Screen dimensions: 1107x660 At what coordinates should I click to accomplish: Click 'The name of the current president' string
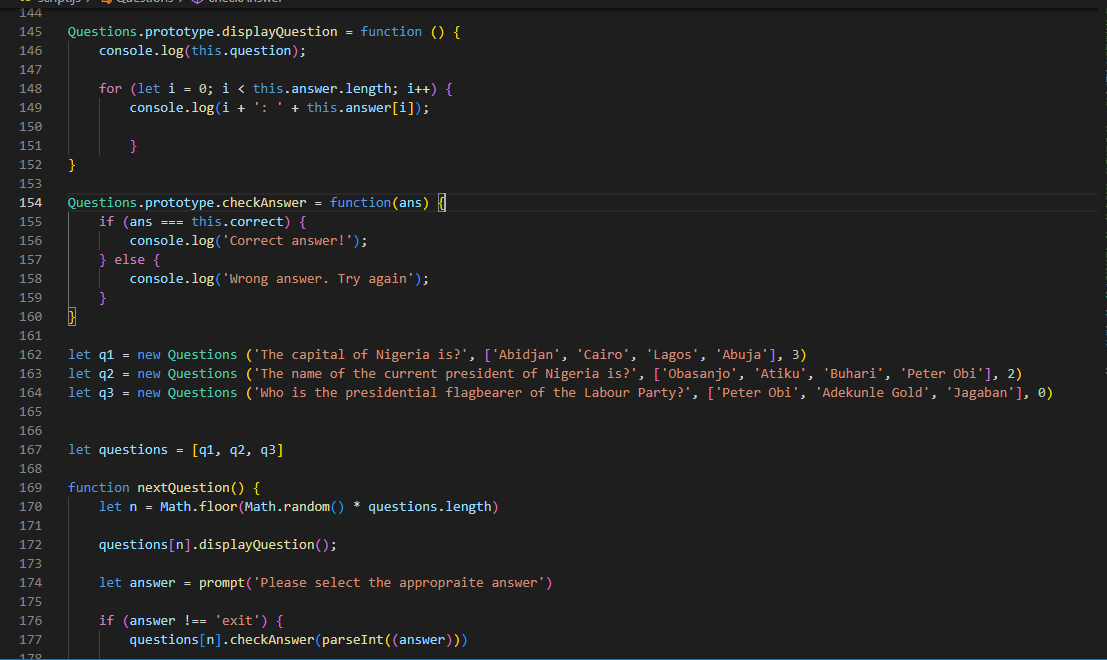445,373
